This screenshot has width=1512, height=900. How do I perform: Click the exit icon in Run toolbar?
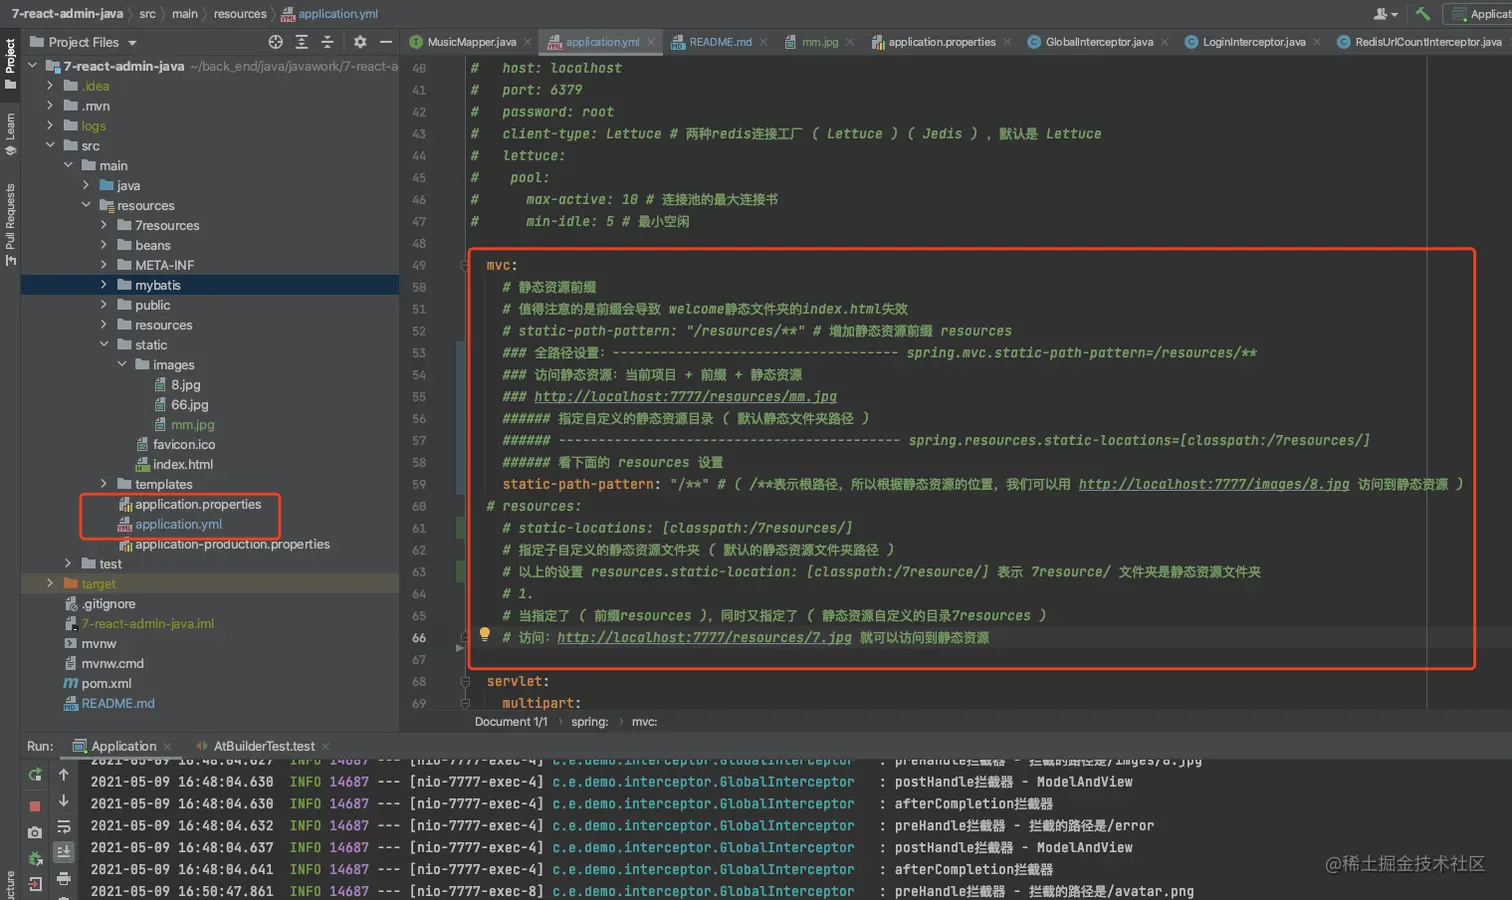(x=35, y=884)
